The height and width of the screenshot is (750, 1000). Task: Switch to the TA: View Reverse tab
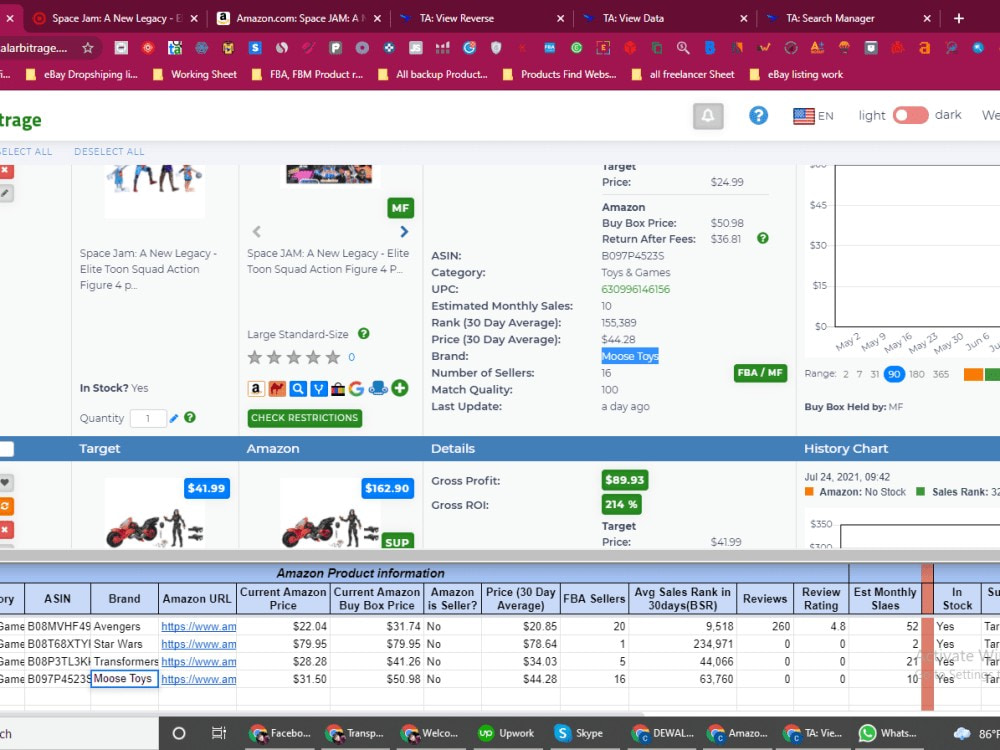pyautogui.click(x=481, y=18)
